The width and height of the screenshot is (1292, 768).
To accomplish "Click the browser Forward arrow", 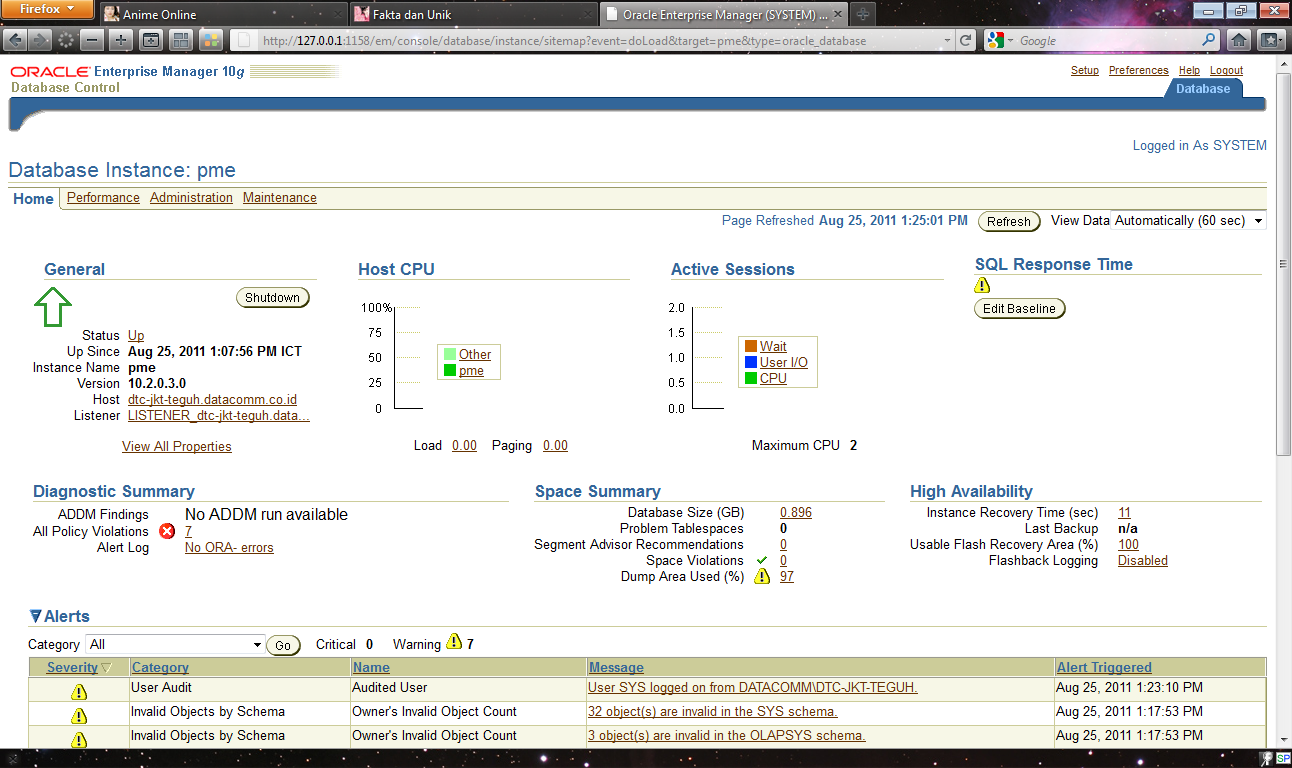I will click(39, 41).
